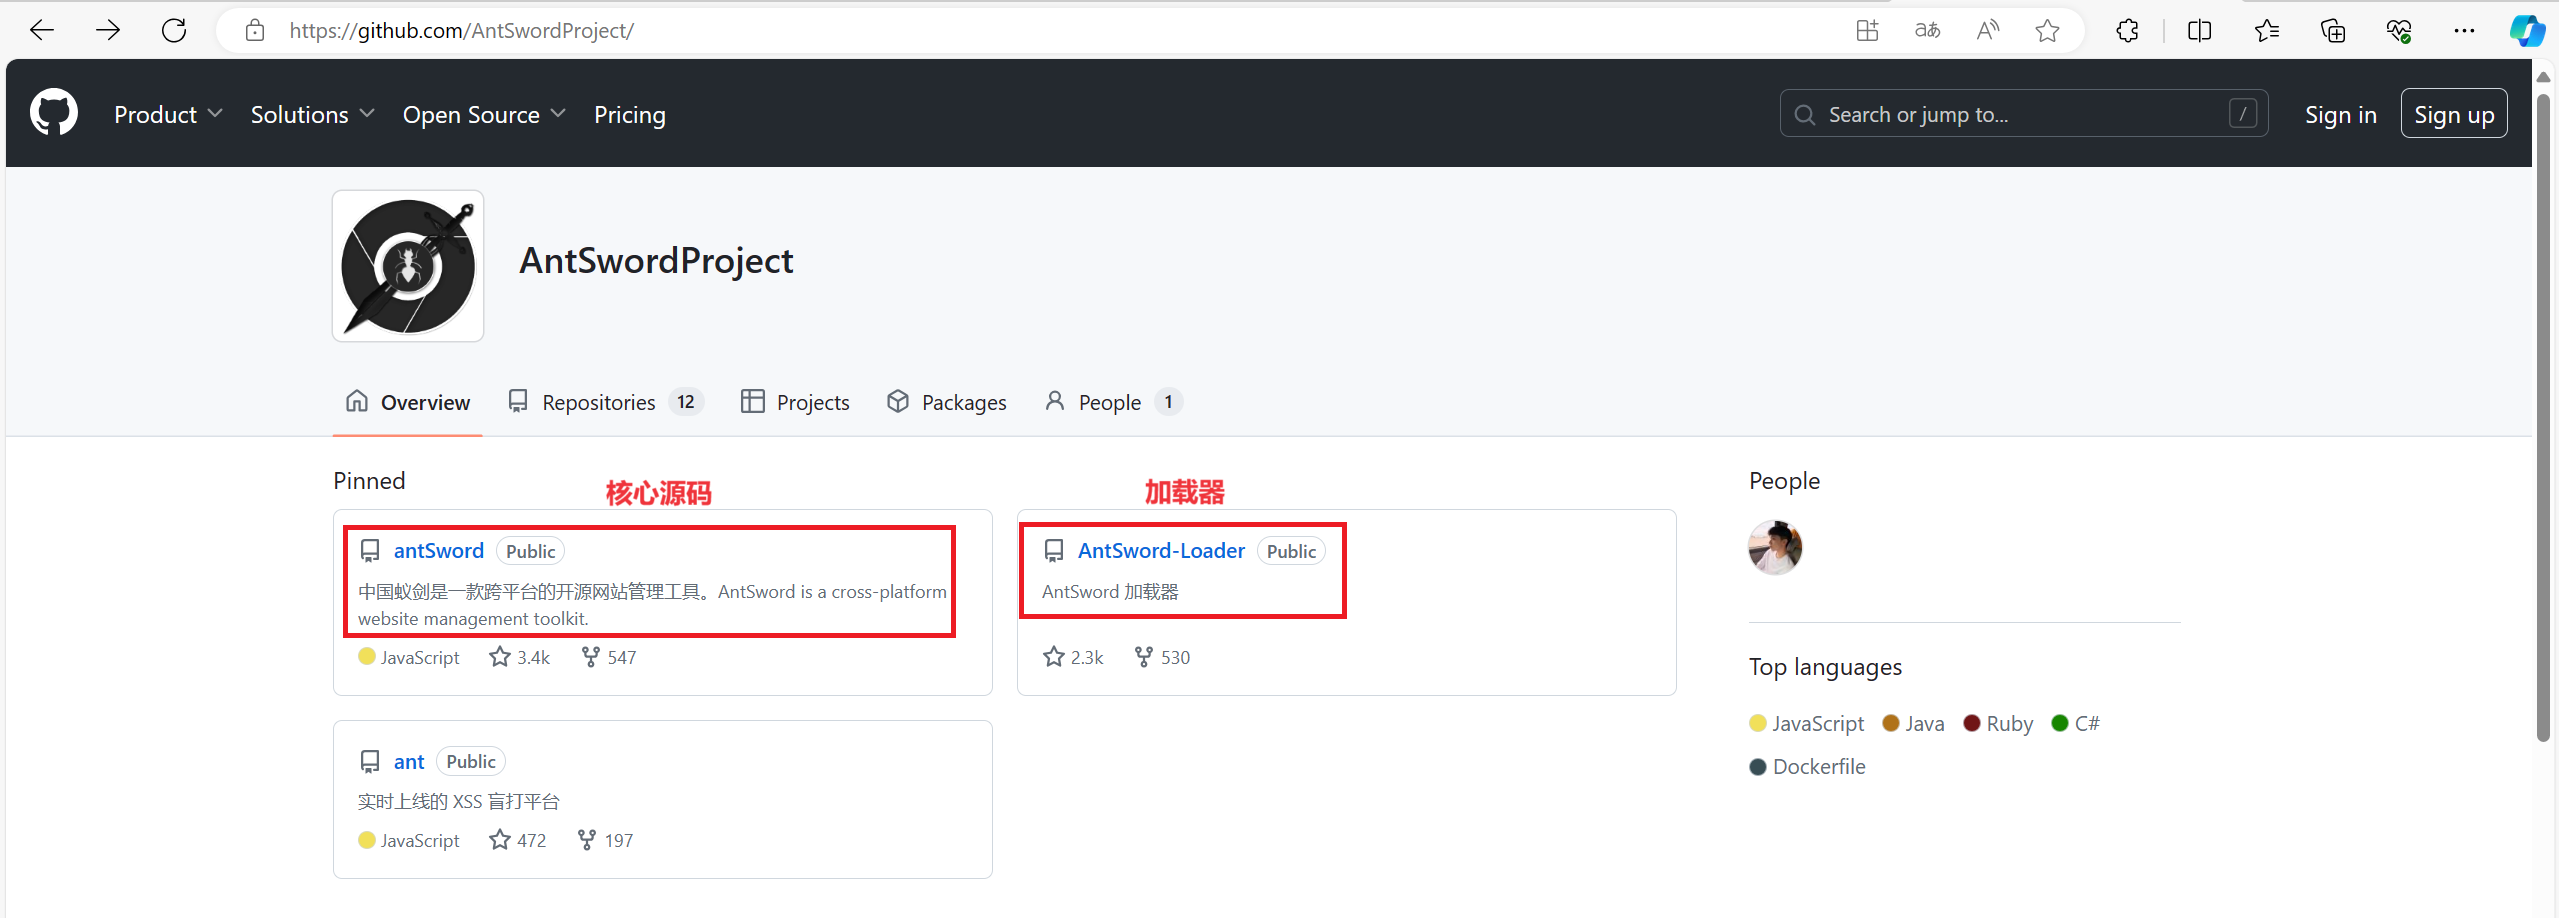
Task: Switch to the People tab
Action: (x=1113, y=402)
